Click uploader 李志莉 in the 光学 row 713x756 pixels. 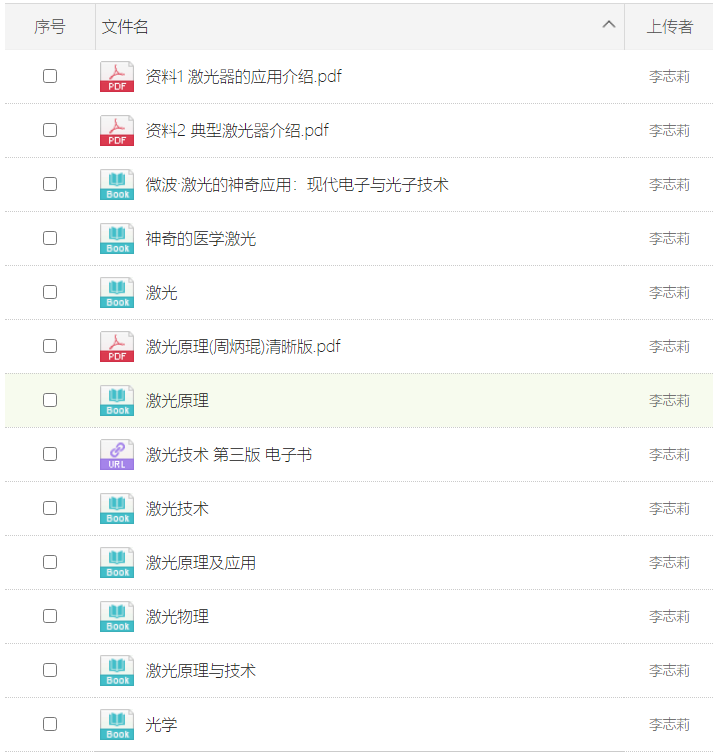pos(669,725)
